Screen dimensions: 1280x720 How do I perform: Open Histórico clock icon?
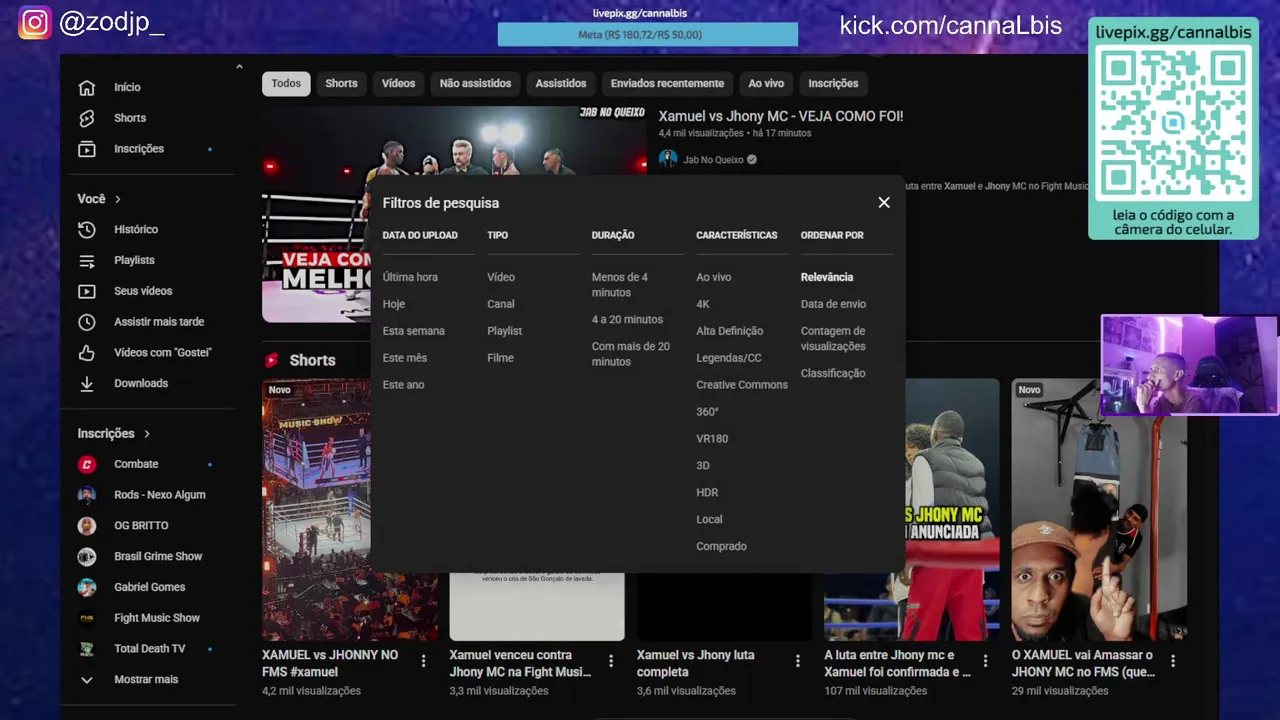coord(87,230)
